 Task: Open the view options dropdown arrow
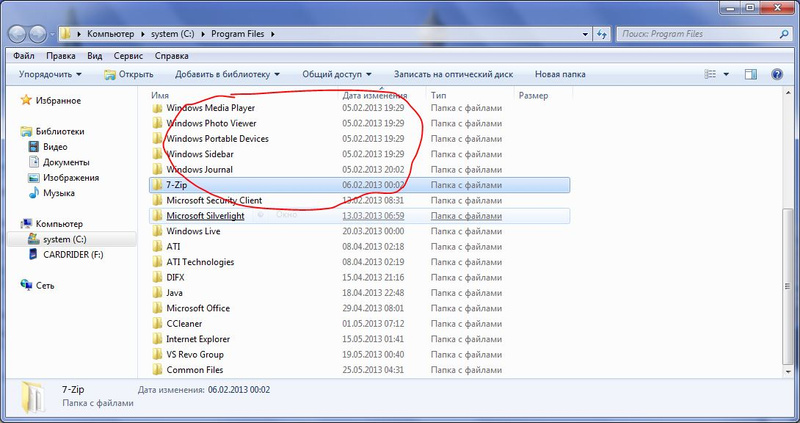point(730,74)
